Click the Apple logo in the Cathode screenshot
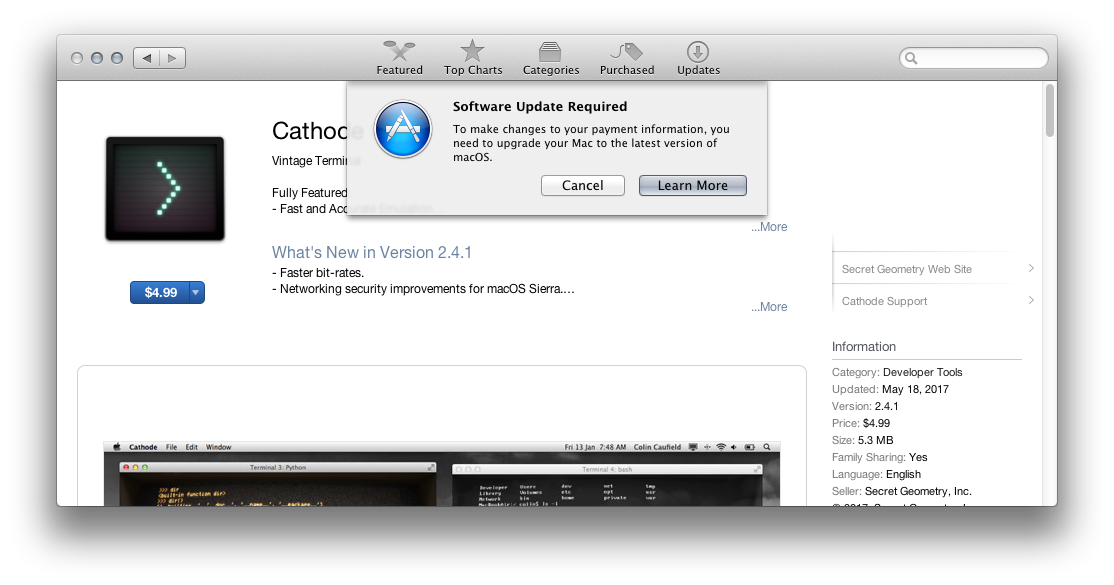This screenshot has width=1114, height=585. 117,447
